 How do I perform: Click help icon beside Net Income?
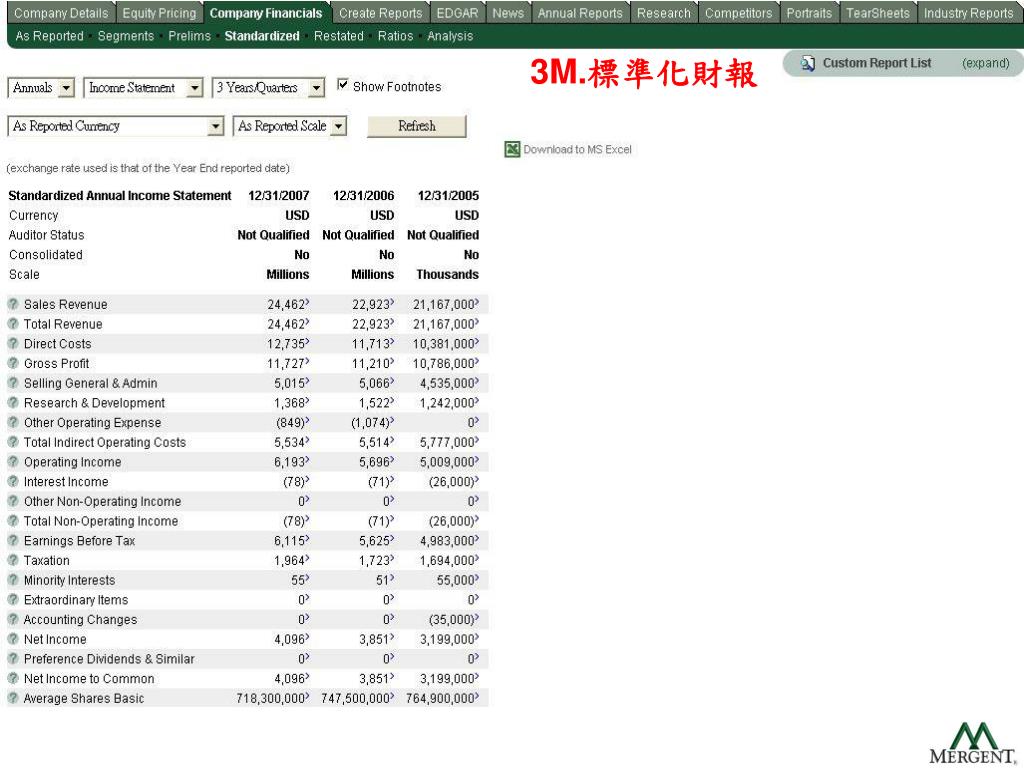[x=12, y=639]
